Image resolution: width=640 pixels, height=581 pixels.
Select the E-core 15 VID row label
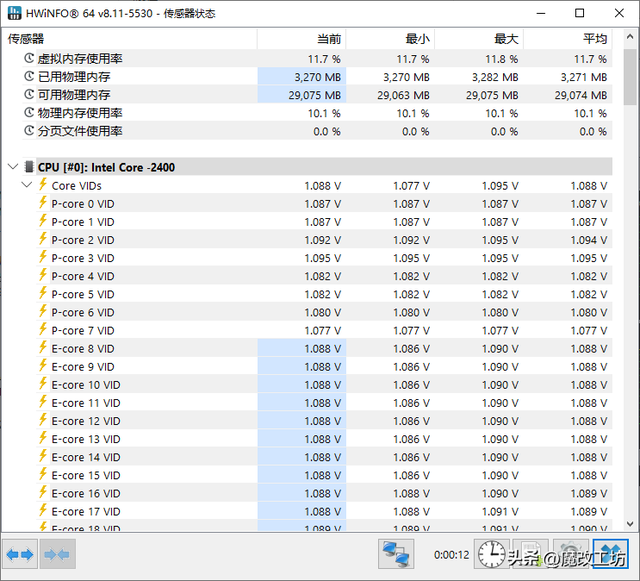(86, 475)
